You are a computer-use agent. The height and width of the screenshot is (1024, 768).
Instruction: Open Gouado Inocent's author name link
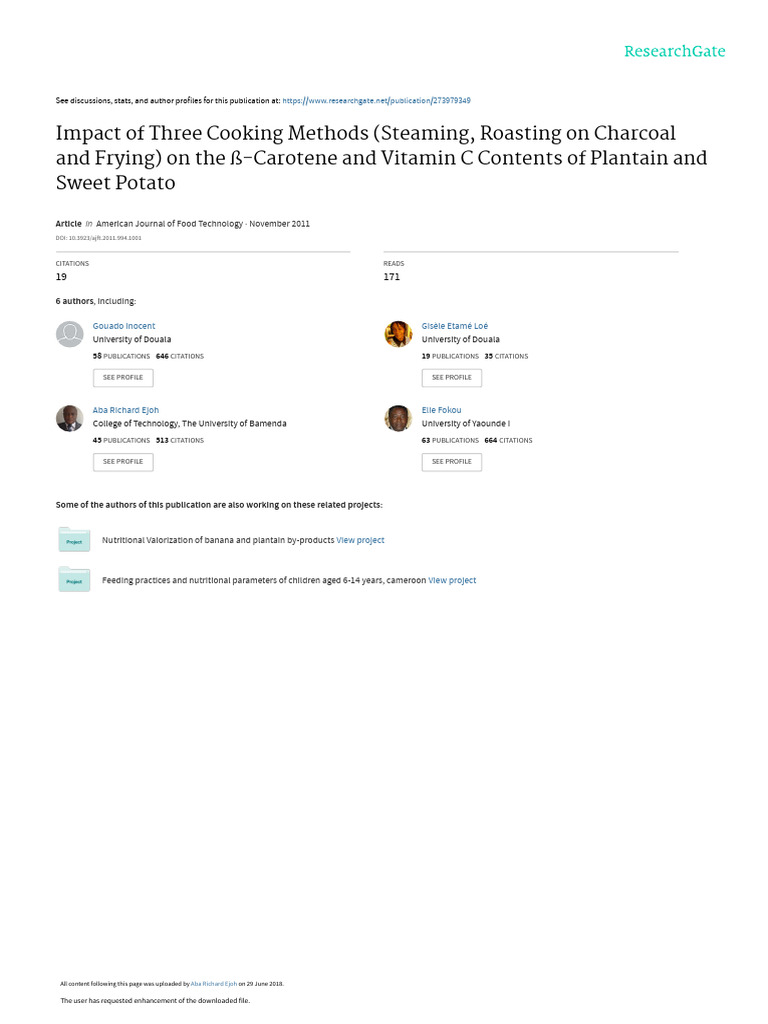[x=124, y=326]
